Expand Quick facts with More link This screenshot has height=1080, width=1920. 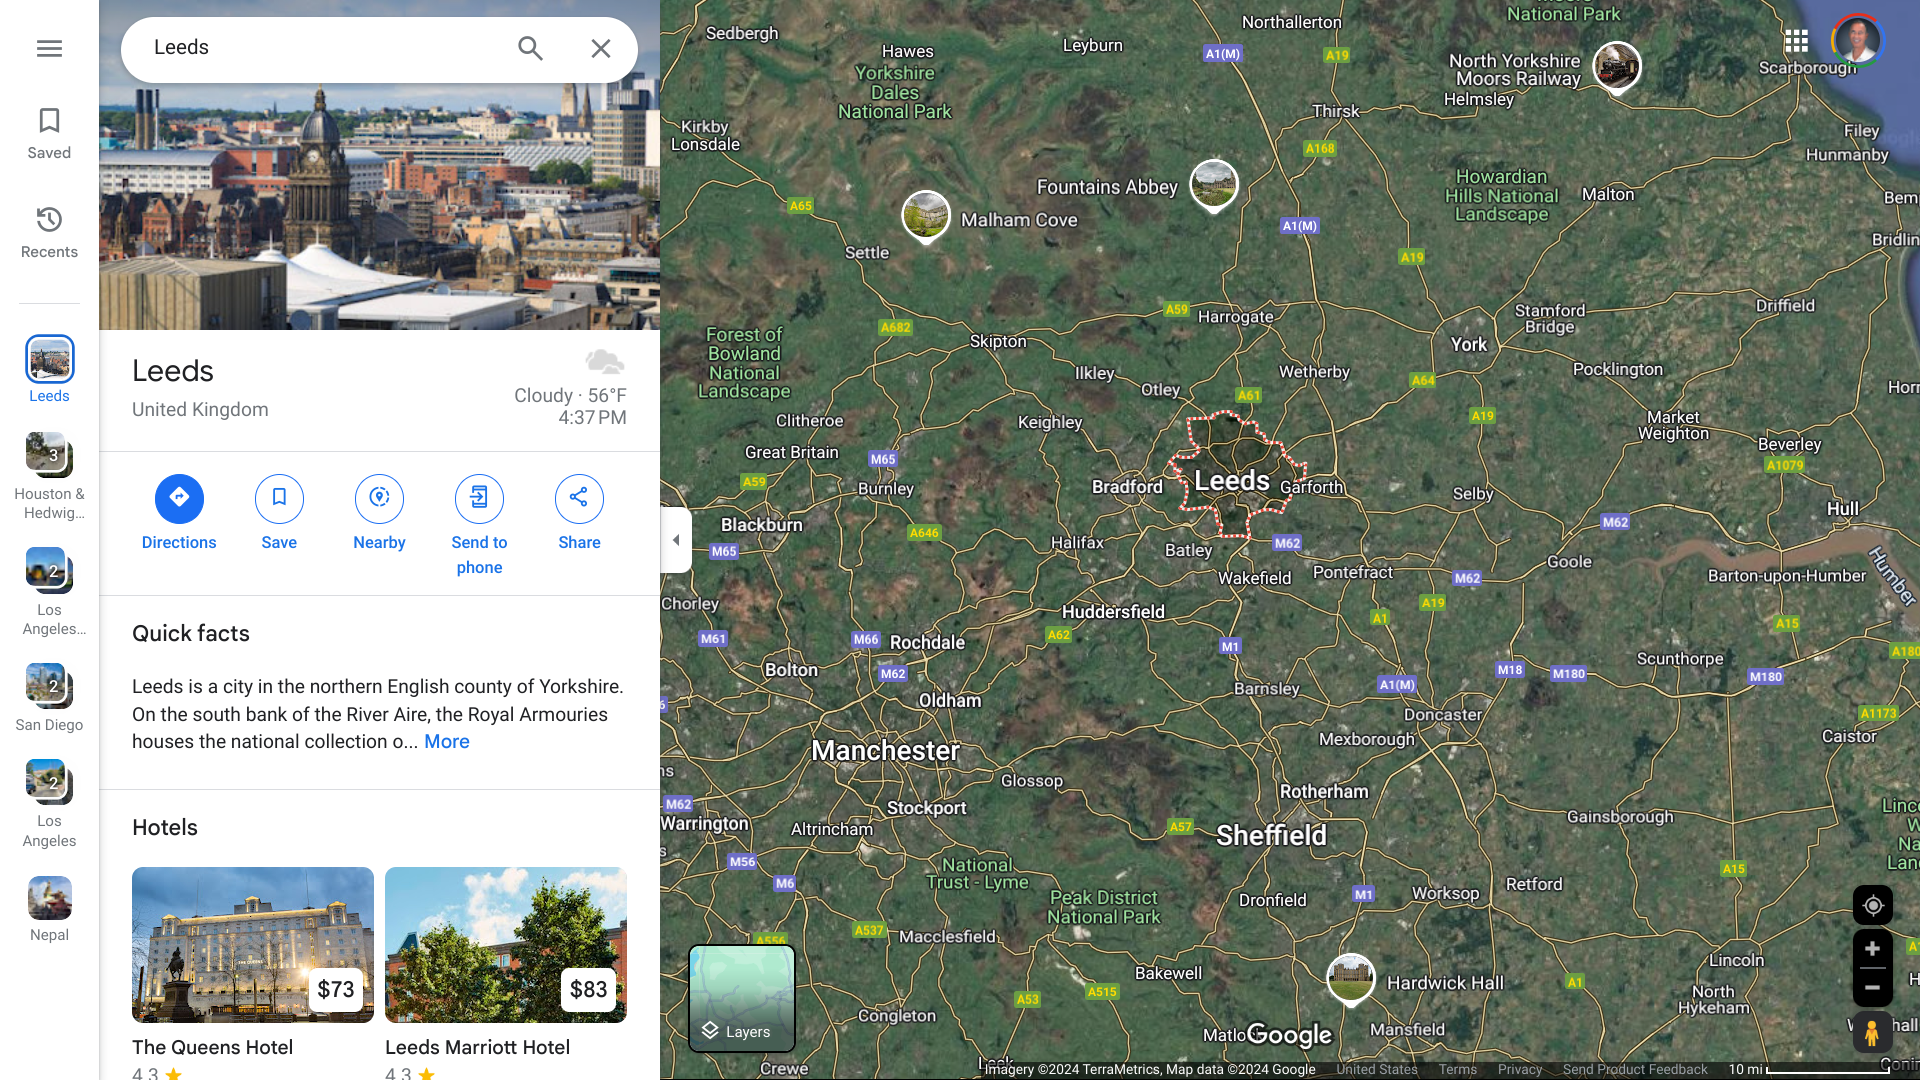pos(447,742)
